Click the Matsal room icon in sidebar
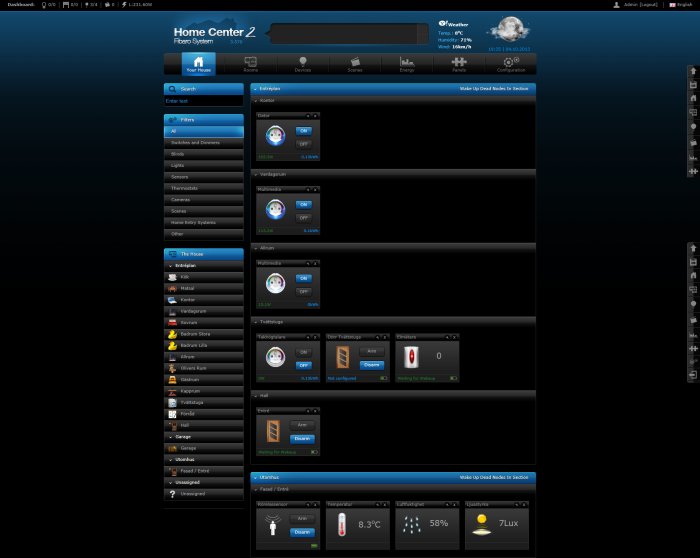Screen dimensions: 700x558 [172, 289]
